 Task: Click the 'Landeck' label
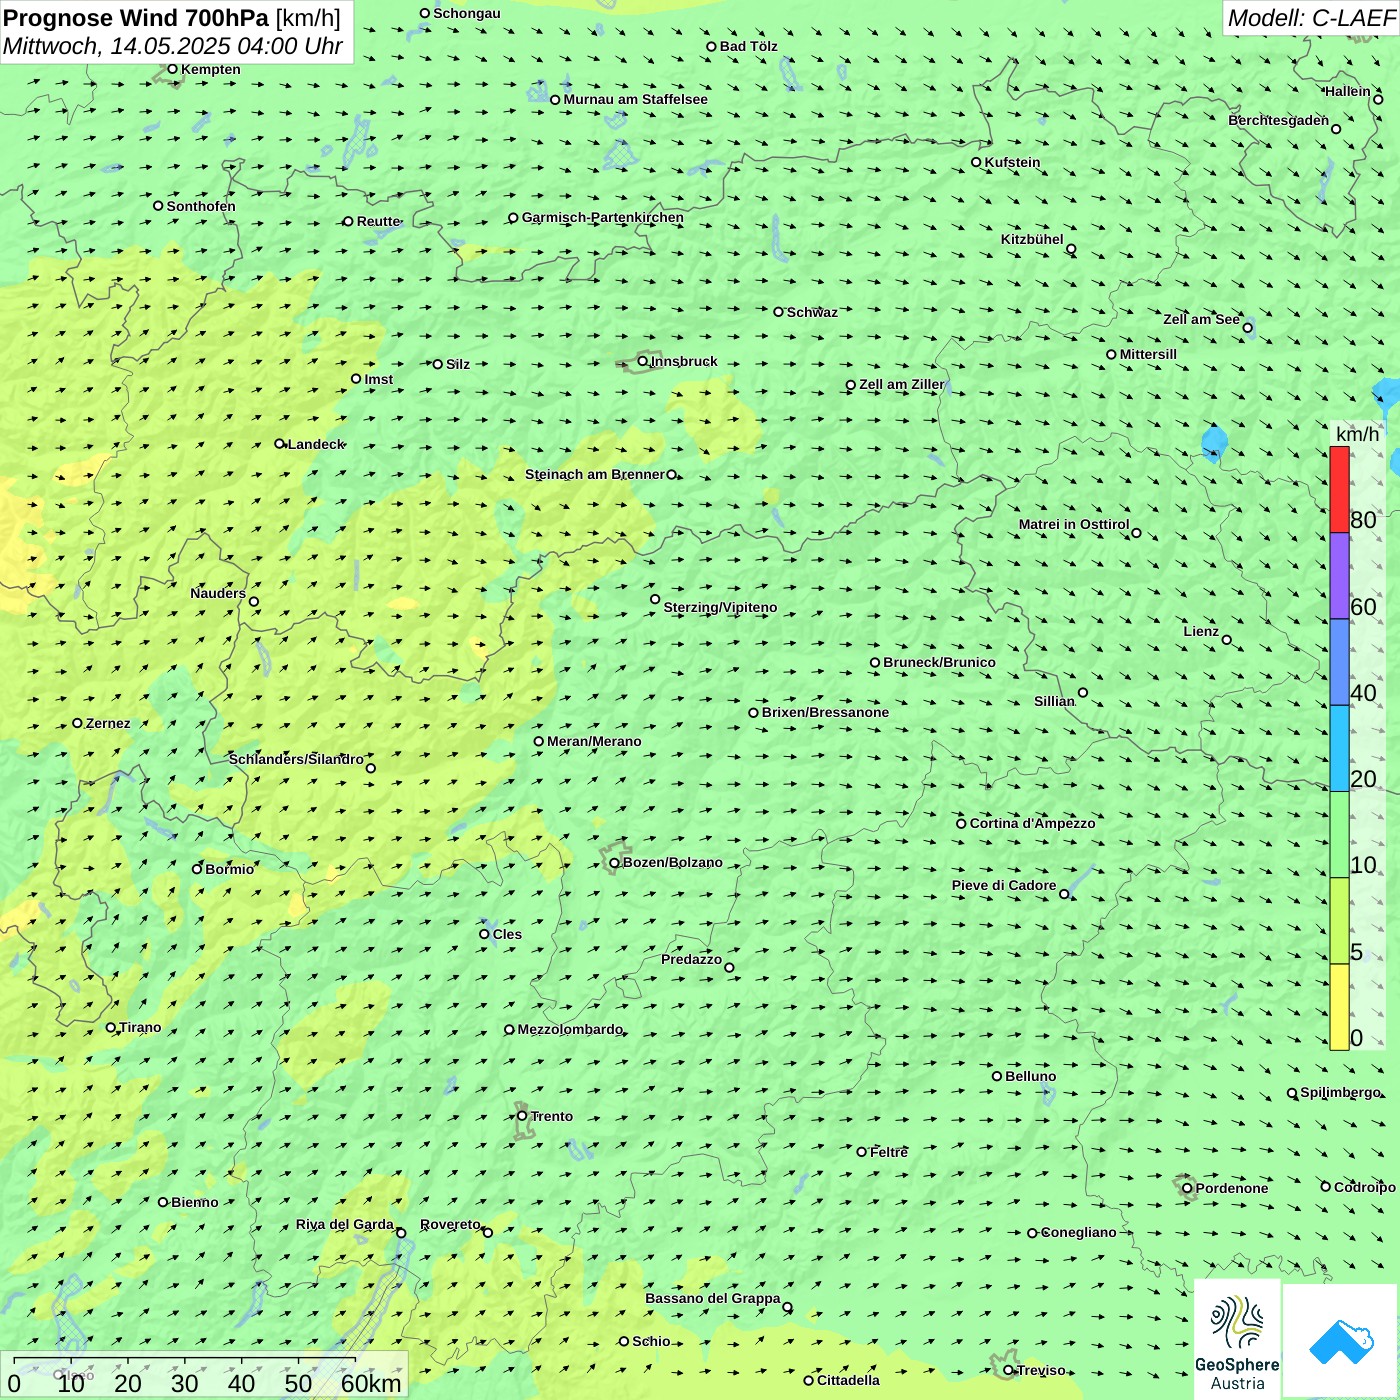coord(316,444)
